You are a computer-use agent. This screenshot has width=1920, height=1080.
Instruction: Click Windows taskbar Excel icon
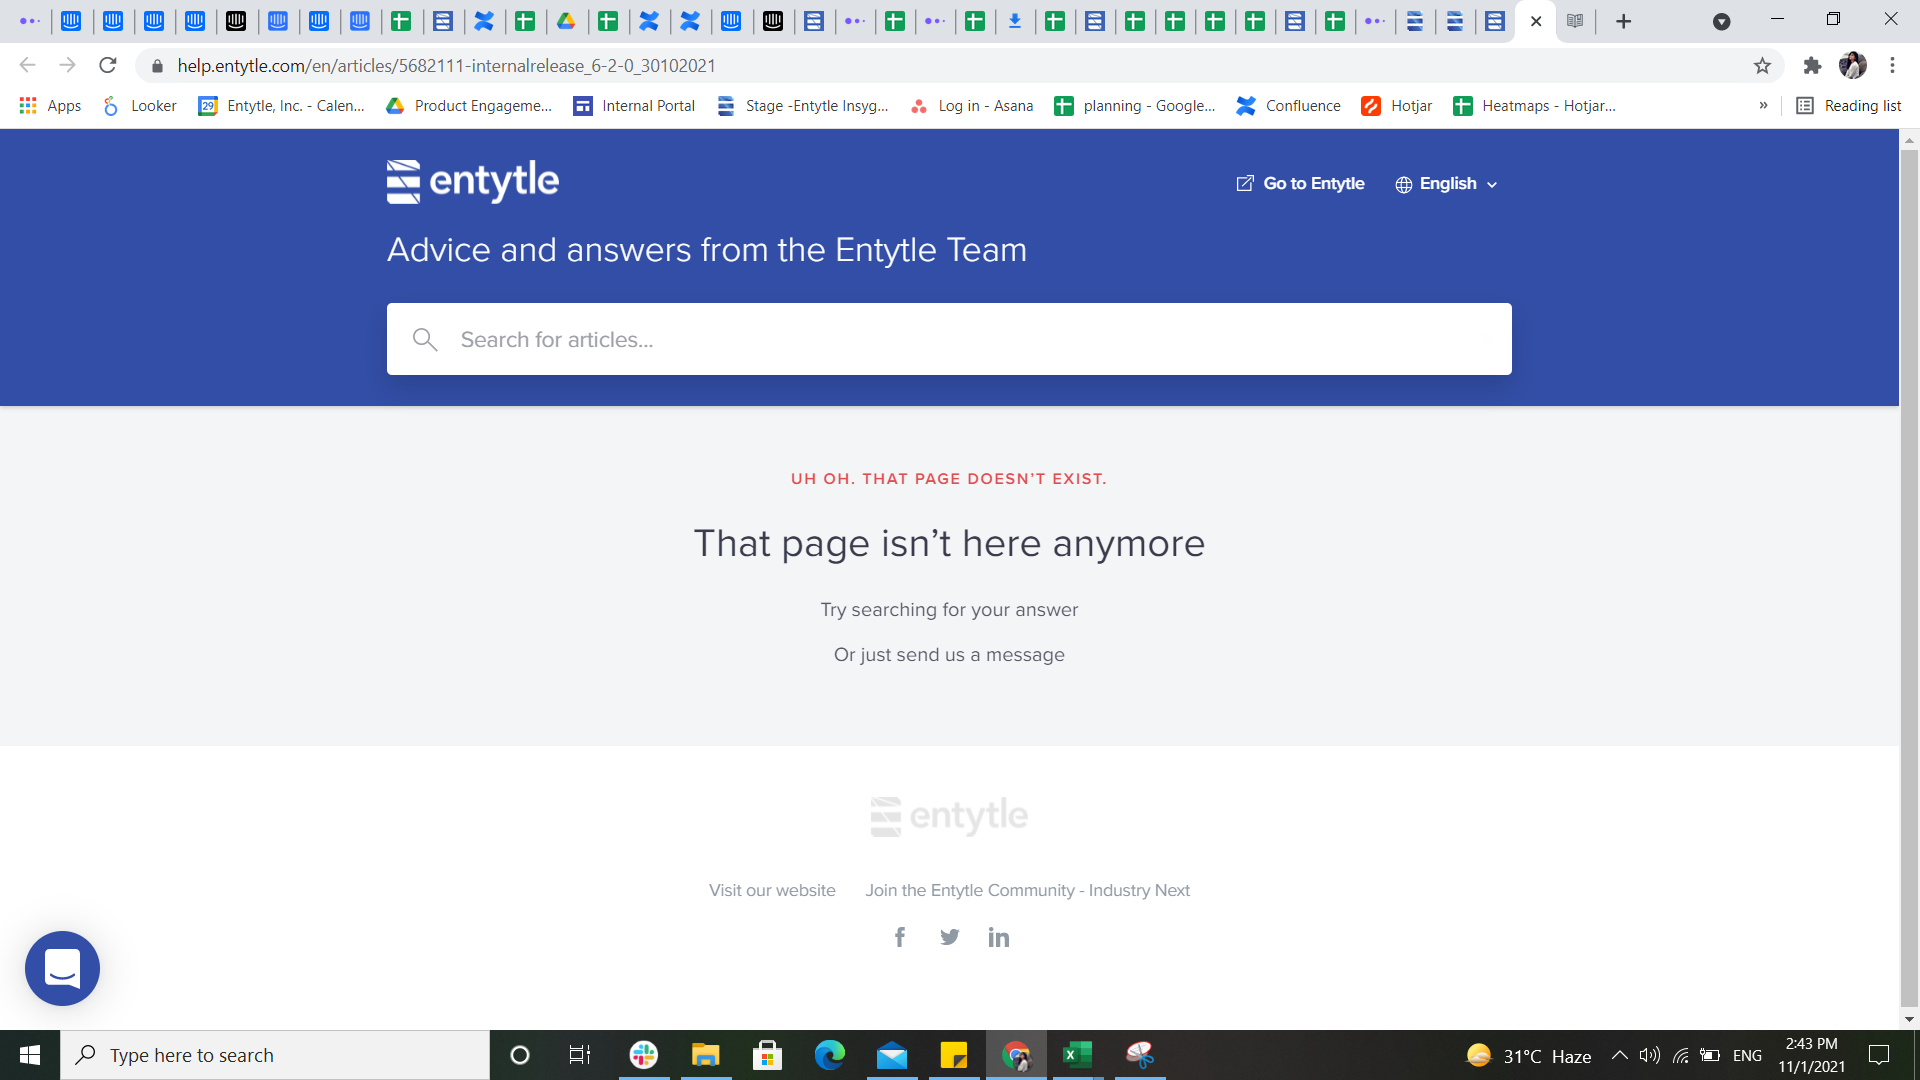(x=1077, y=1054)
